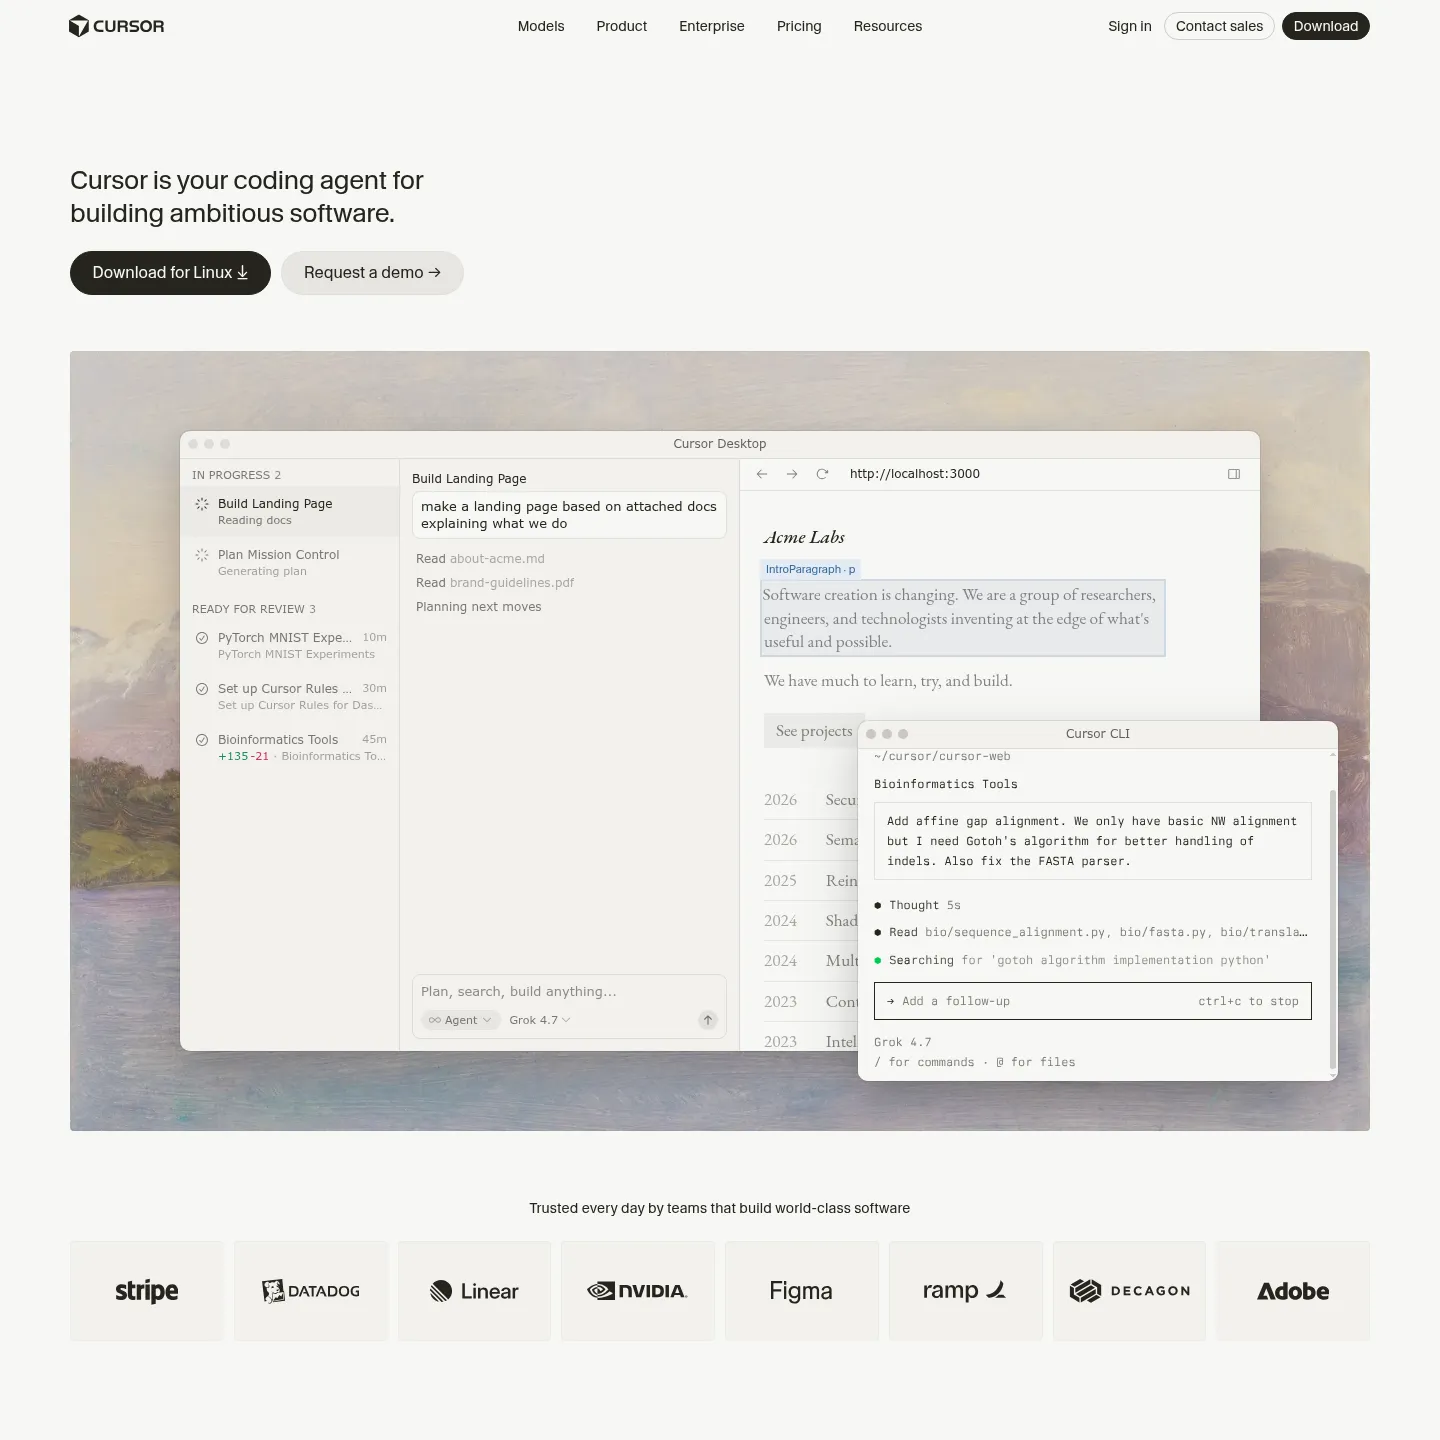Open the Stripe logo card
This screenshot has width=1440, height=1440.
147,1291
